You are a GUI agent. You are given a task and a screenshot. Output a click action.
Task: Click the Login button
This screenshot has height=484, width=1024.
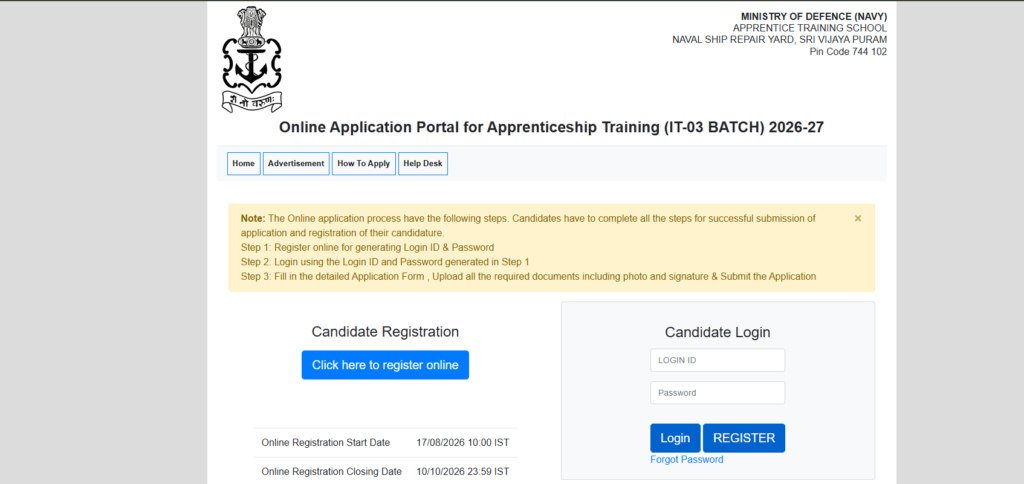(675, 438)
